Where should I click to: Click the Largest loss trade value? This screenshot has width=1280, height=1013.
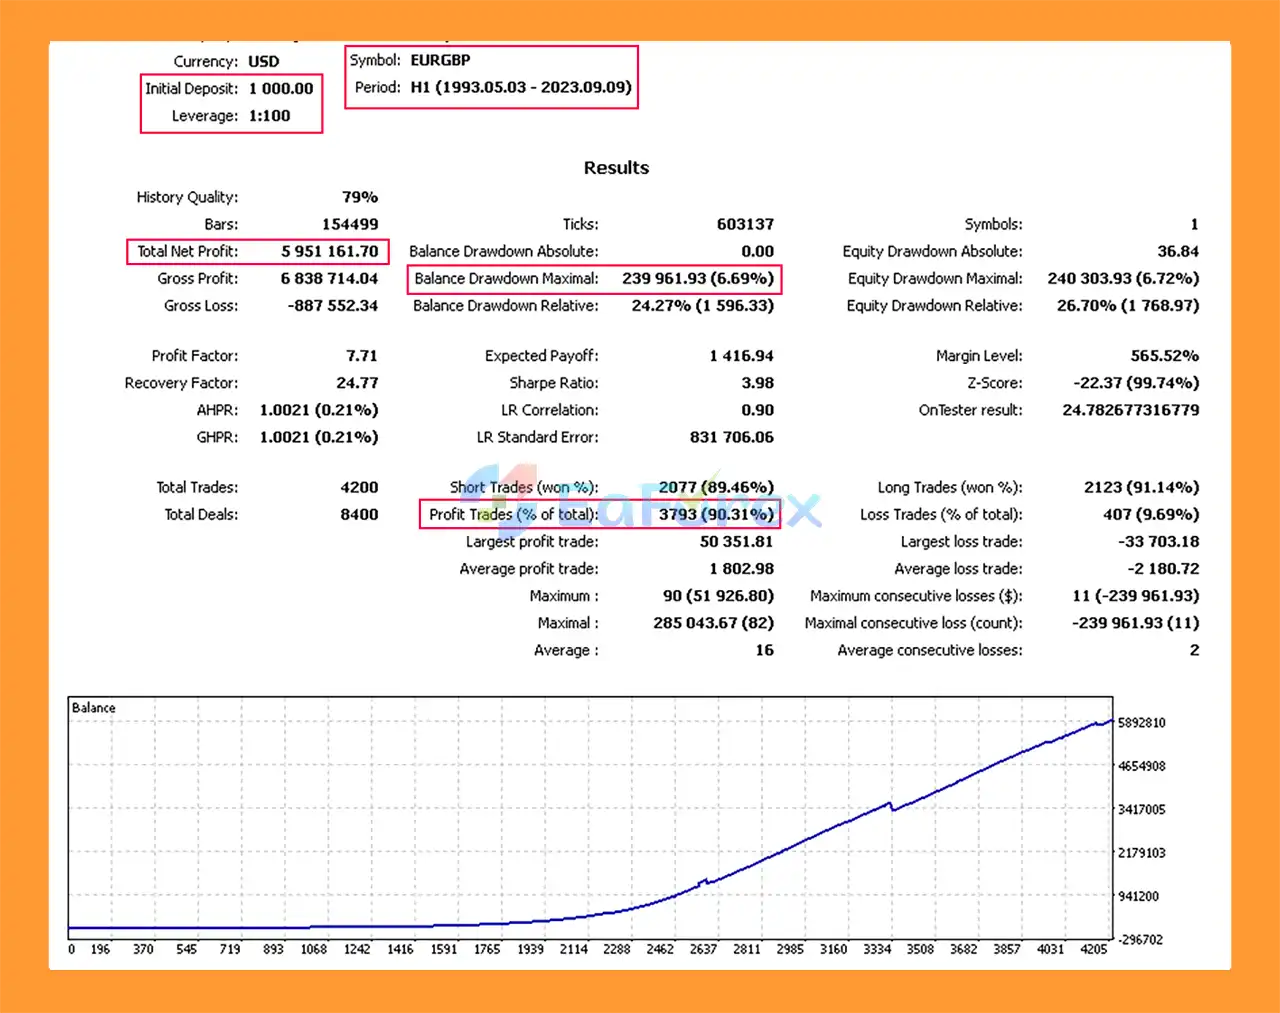click(1158, 542)
